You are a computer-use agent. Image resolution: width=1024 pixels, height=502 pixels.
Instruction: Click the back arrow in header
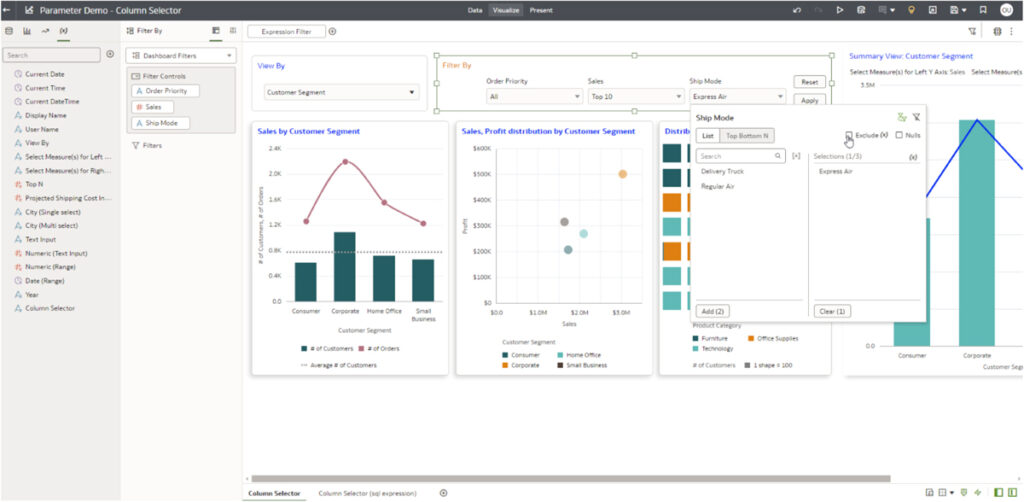(9, 10)
